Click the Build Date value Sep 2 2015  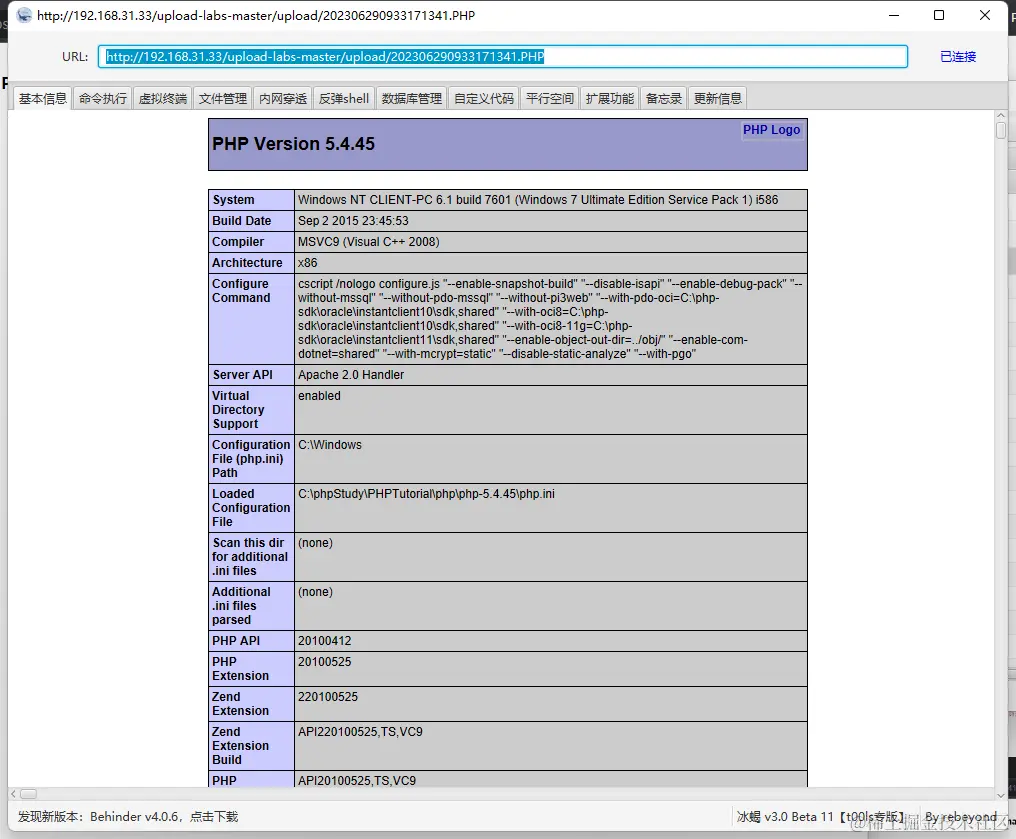click(x=353, y=220)
